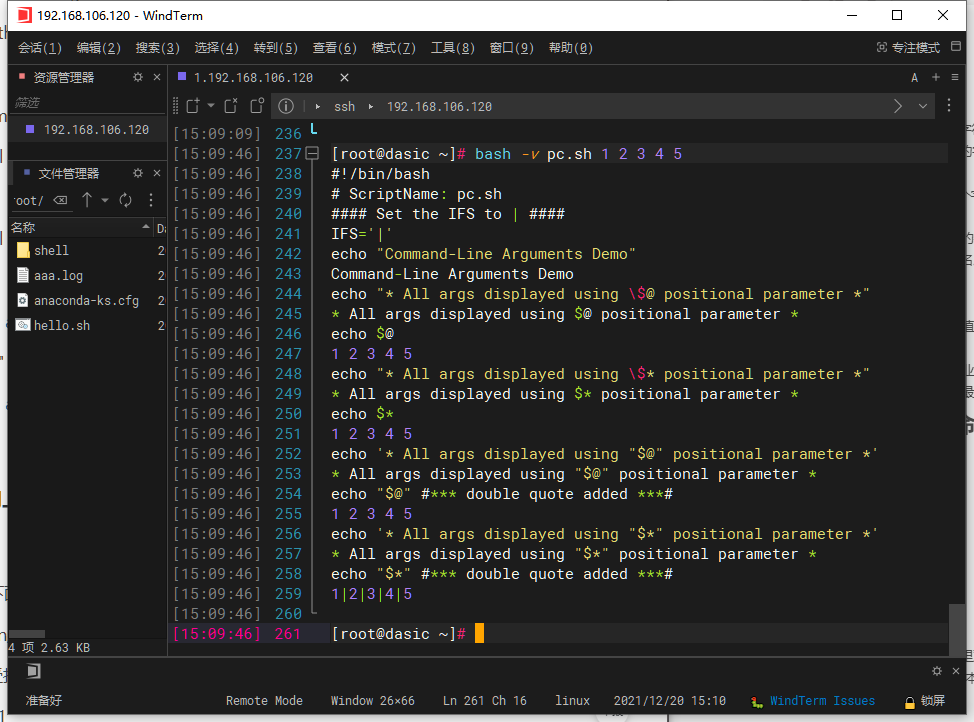Open the 会话(1) session menu
974x722 pixels.
pos(40,48)
